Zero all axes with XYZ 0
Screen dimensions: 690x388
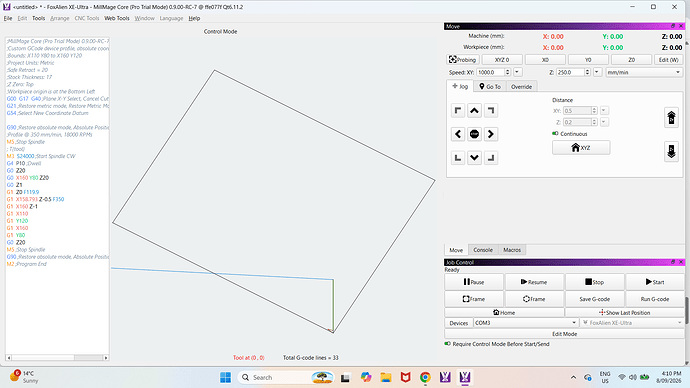tap(502, 59)
